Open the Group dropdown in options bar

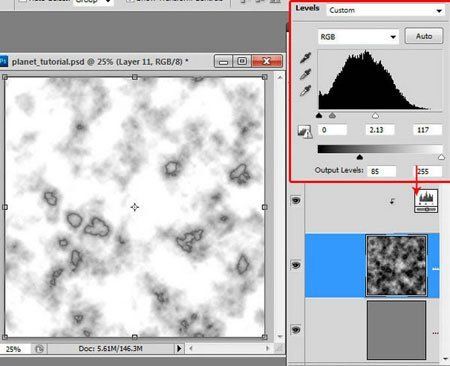(93, 2)
